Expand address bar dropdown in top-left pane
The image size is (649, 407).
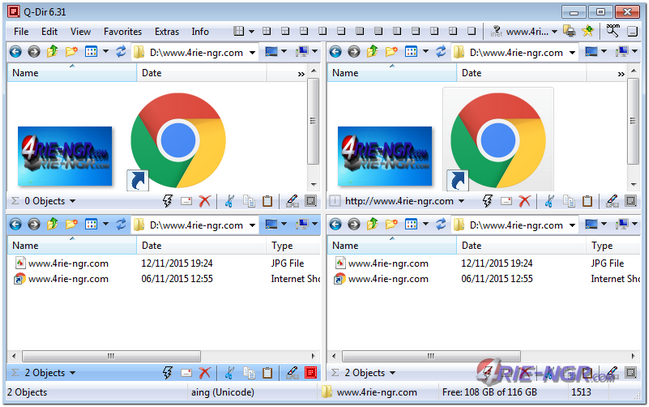coord(252,53)
